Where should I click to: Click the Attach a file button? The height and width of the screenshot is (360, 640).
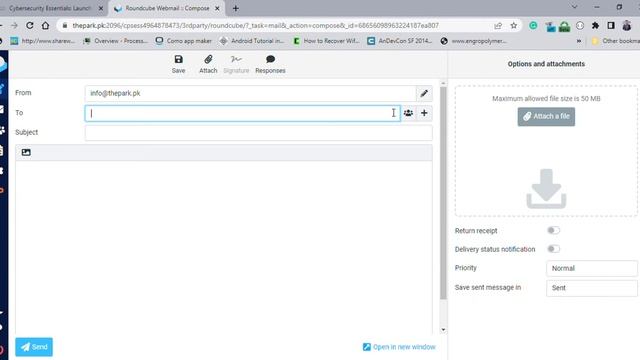546,117
